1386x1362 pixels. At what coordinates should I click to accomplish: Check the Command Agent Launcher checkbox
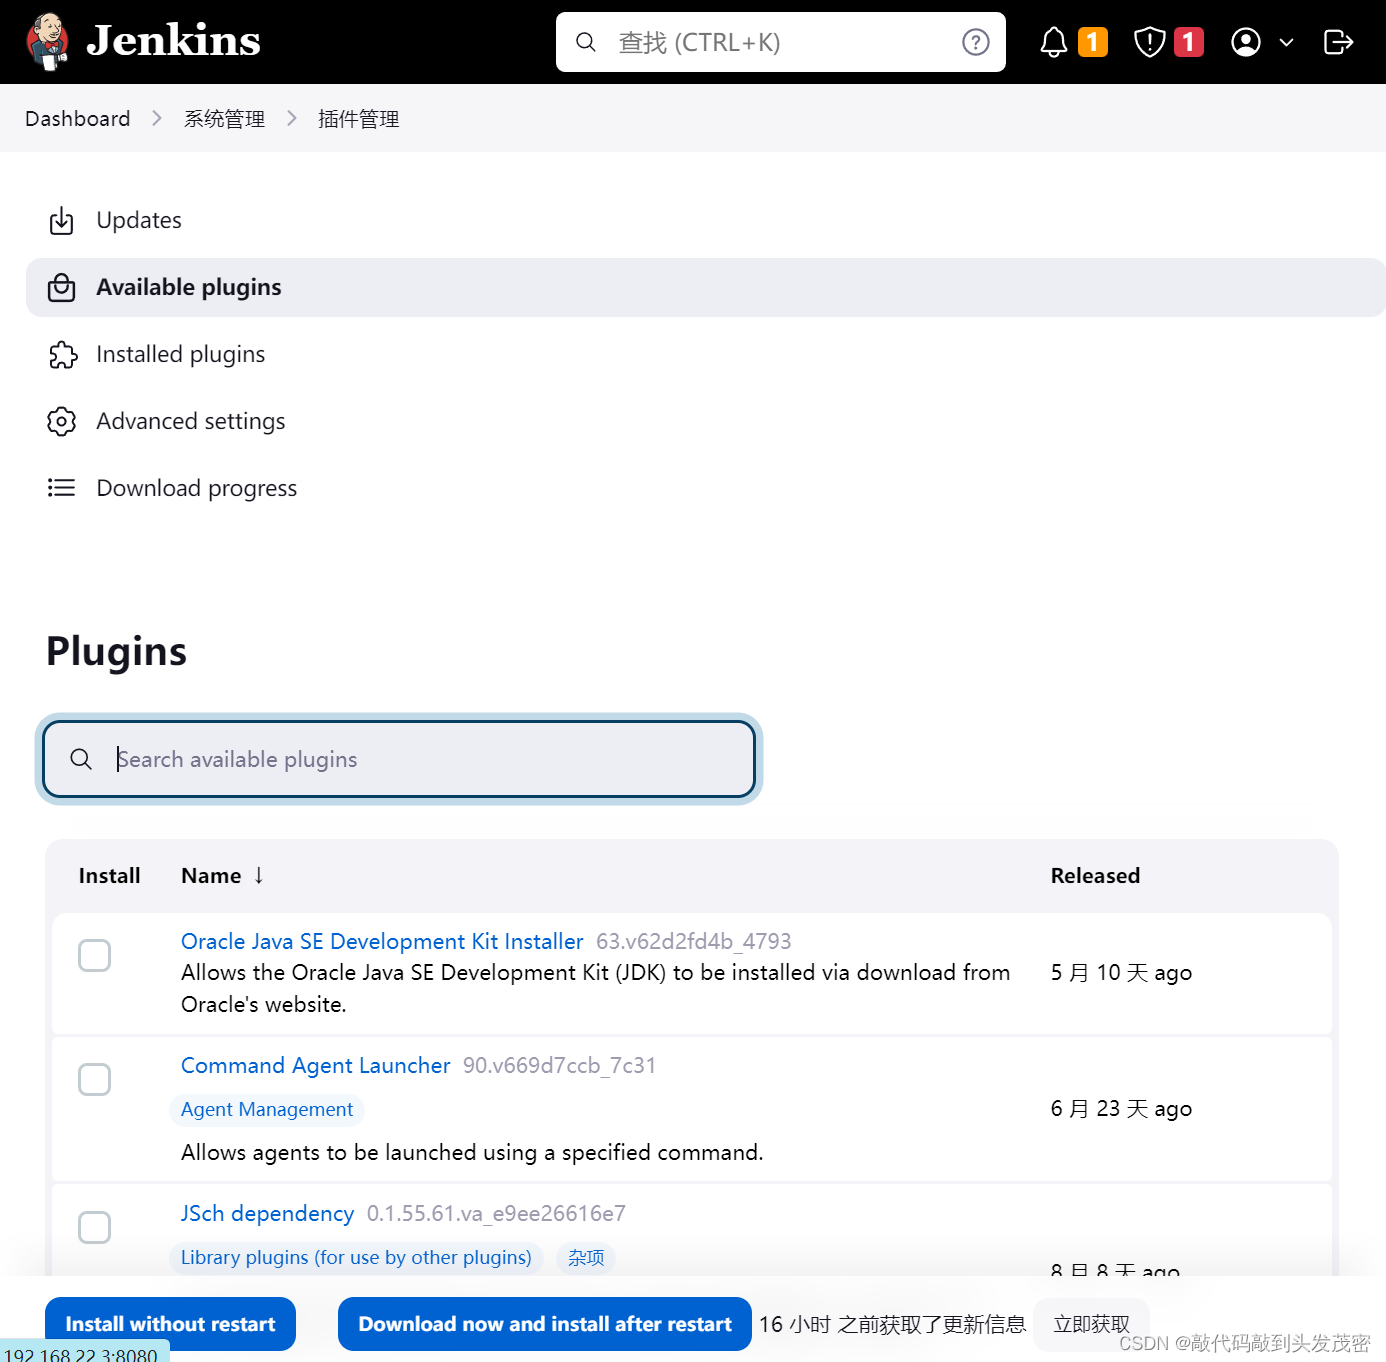(x=95, y=1079)
